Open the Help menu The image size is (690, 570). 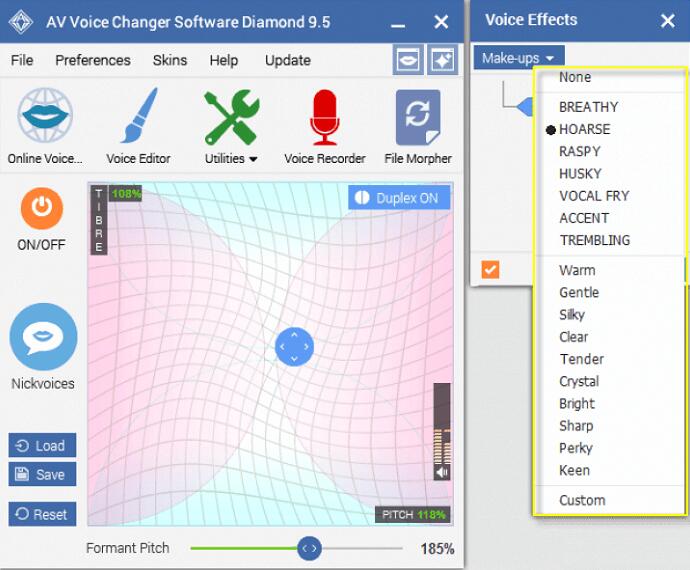[x=224, y=60]
